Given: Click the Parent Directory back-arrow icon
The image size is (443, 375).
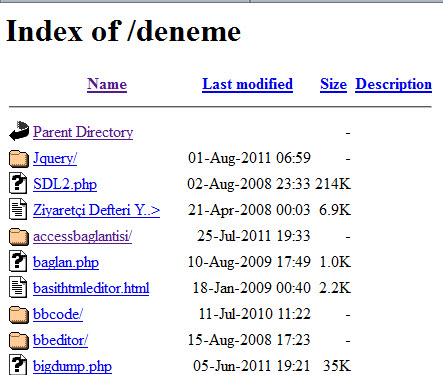Looking at the screenshot, I should pyautogui.click(x=19, y=131).
